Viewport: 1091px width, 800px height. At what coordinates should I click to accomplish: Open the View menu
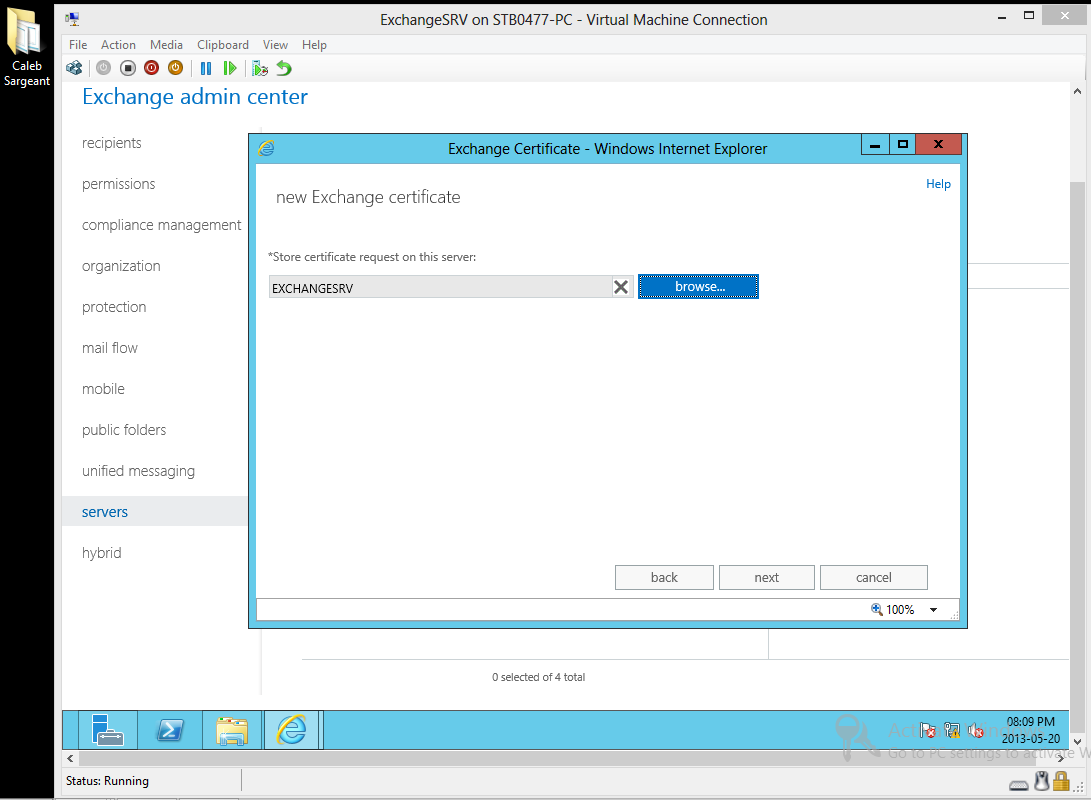[x=275, y=45]
